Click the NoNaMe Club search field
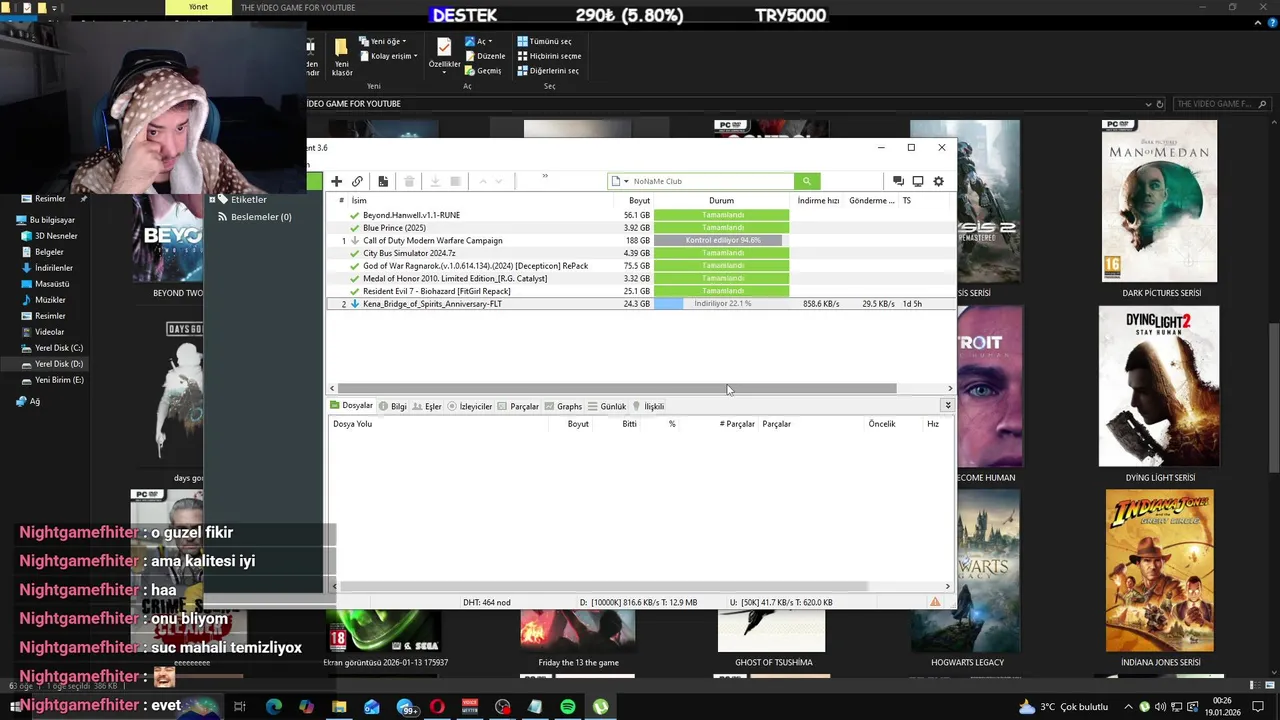The width and height of the screenshot is (1280, 720). coord(712,181)
